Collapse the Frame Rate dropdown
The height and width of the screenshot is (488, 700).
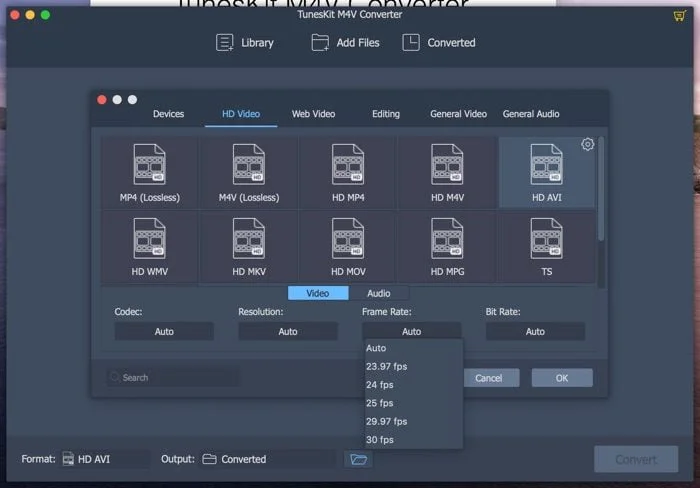411,331
